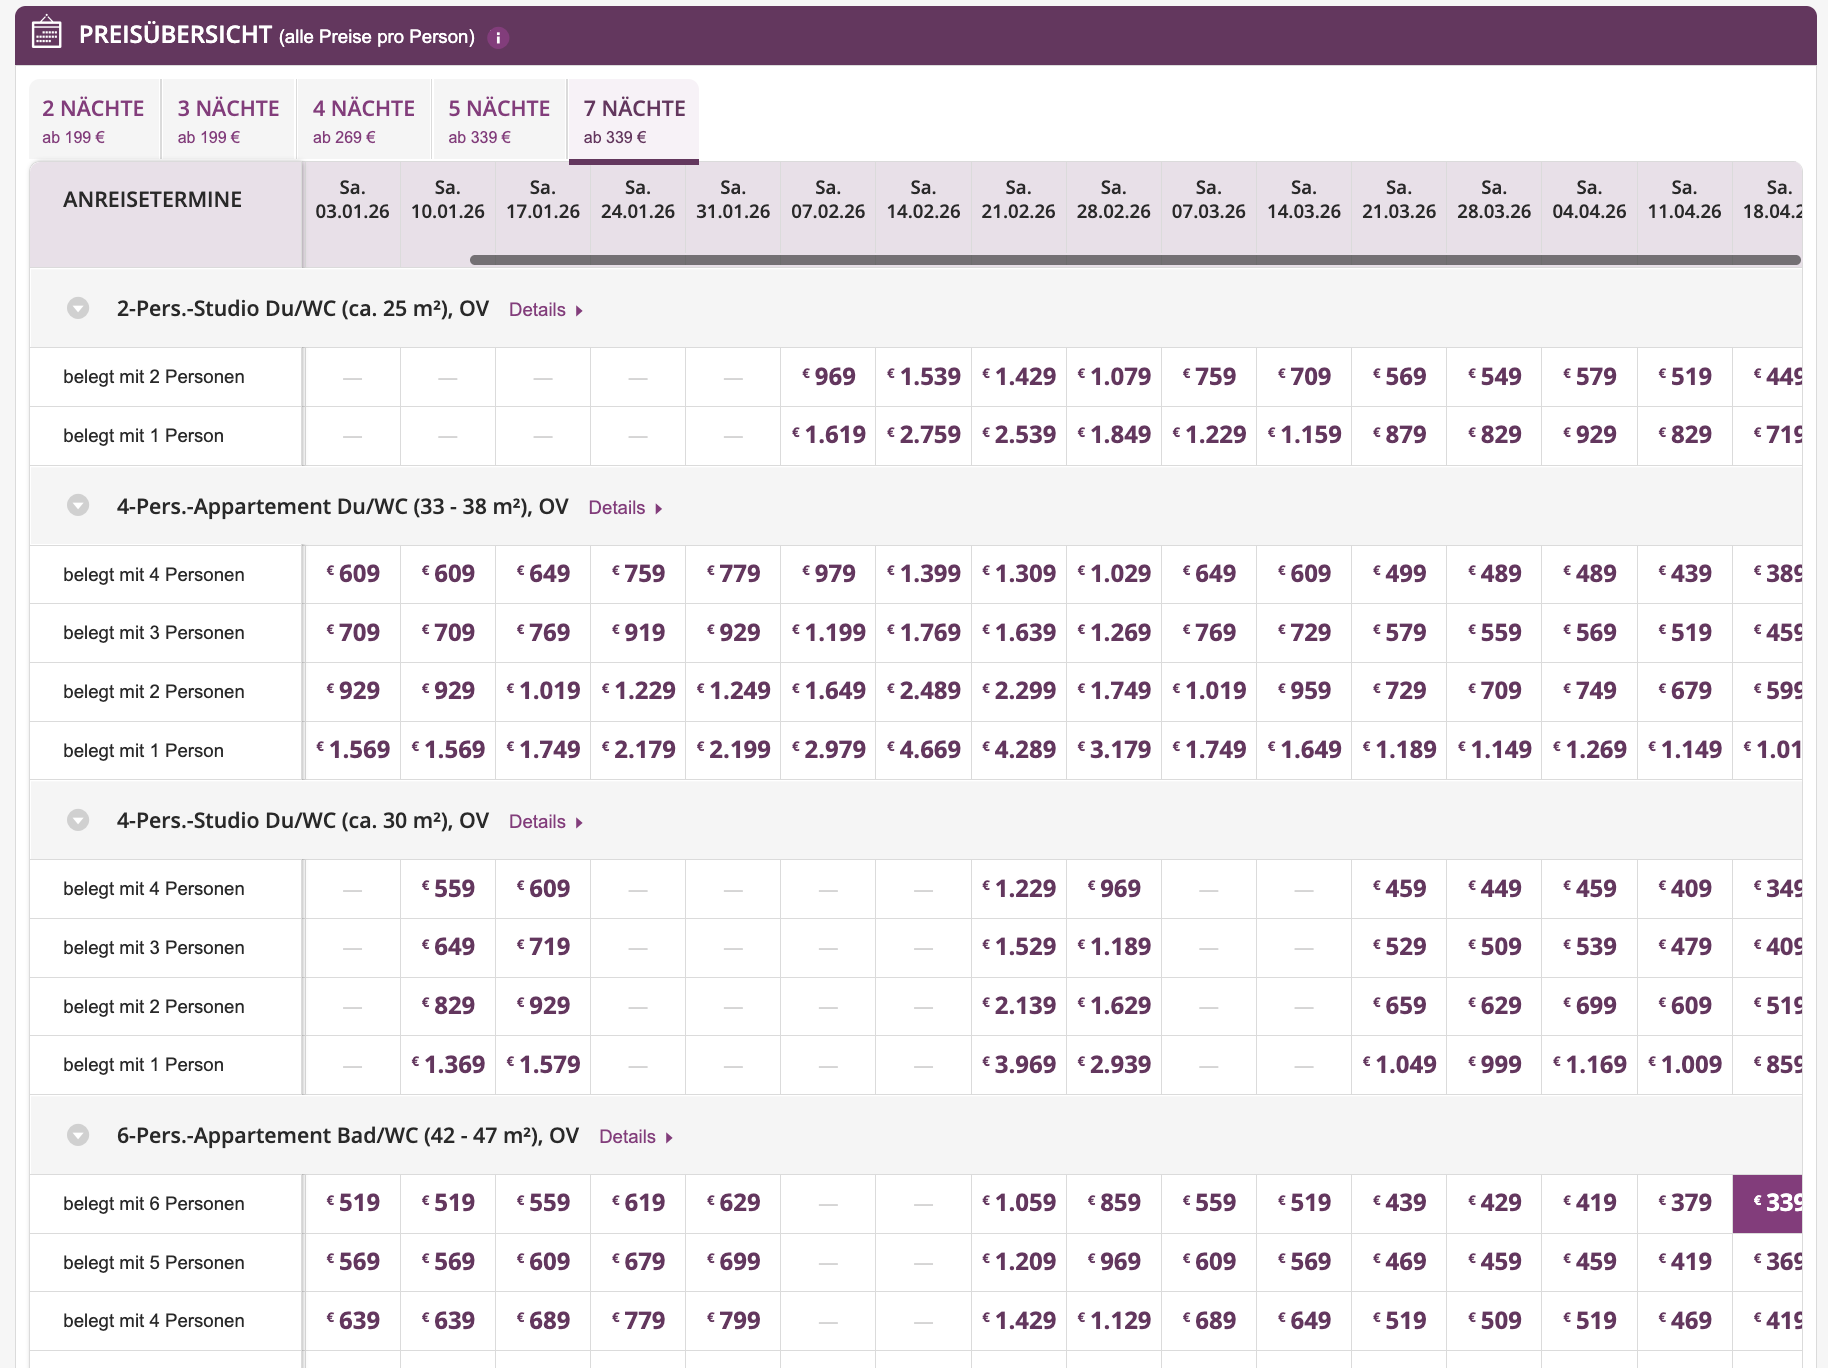Open the price info icon
Viewport: 1828px width, 1368px height.
click(x=498, y=38)
